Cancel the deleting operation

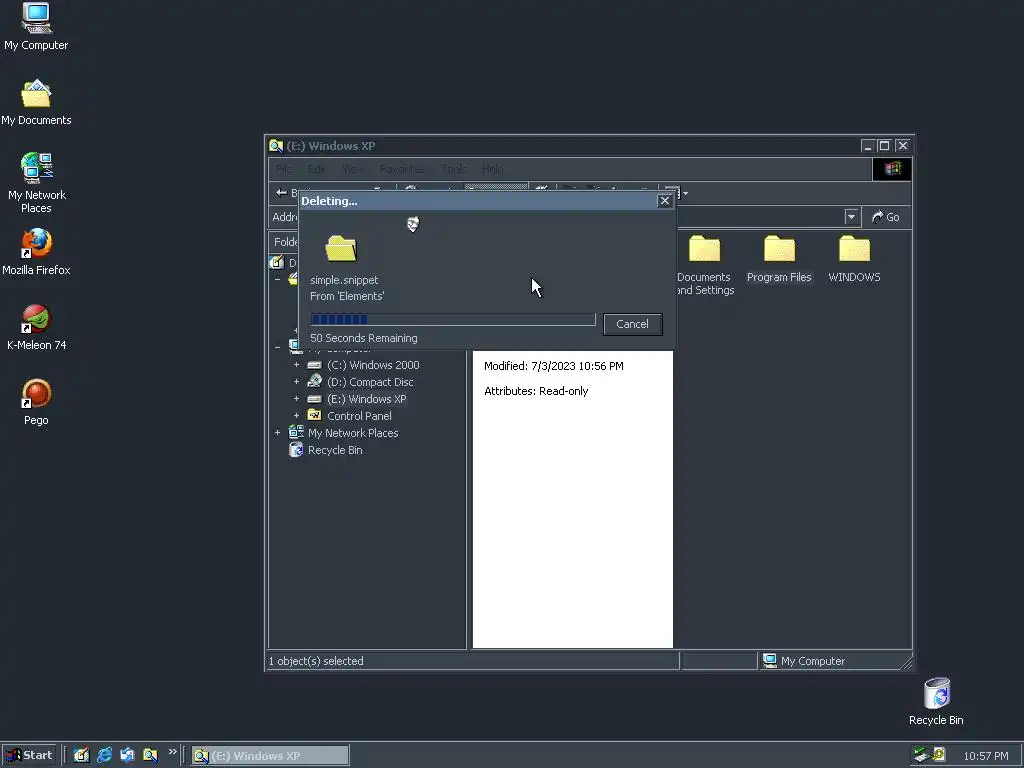pos(632,324)
